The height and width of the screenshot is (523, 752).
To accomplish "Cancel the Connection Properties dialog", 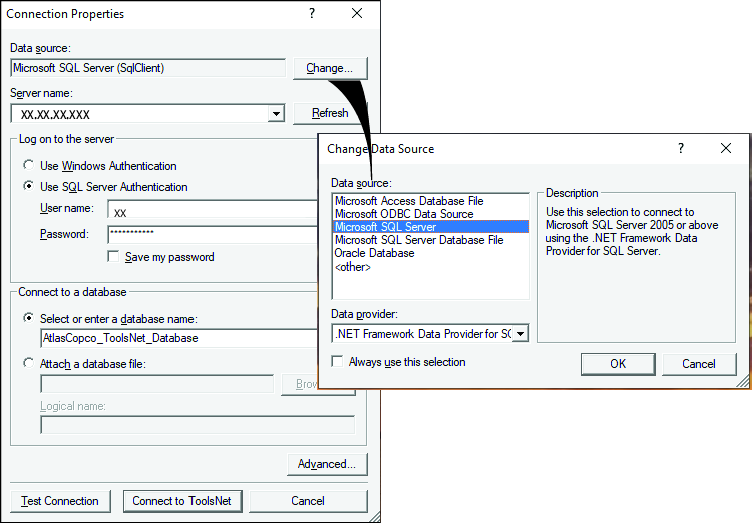I will click(x=308, y=501).
